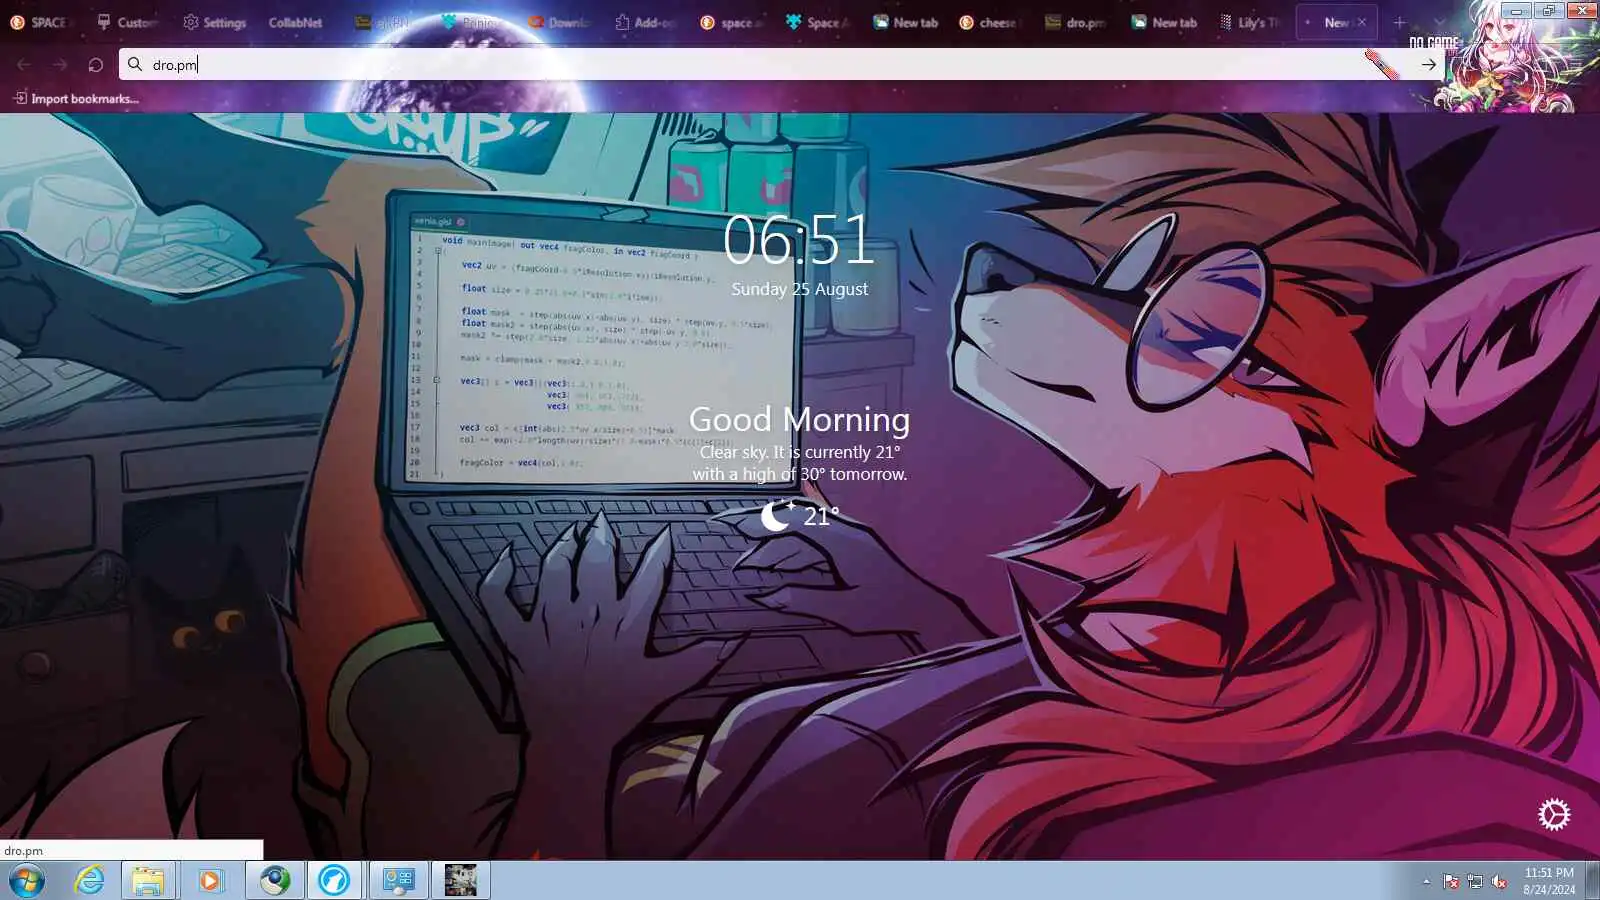Click Import bookmarks link
Viewport: 1600px width, 900px height.
click(x=76, y=98)
